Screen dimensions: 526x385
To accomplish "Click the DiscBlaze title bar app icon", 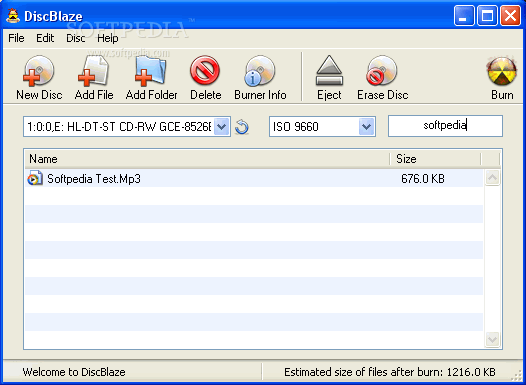I will pos(13,16).
